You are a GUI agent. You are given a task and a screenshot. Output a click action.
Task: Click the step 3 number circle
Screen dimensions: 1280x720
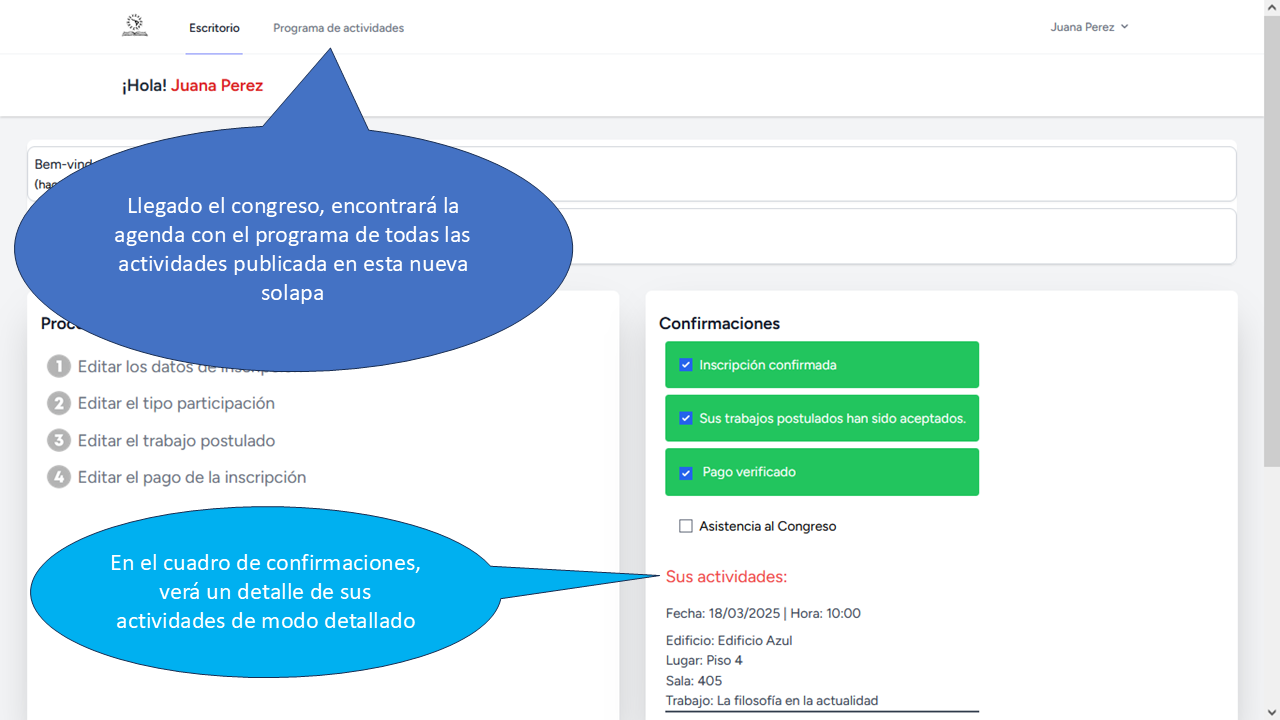[59, 440]
